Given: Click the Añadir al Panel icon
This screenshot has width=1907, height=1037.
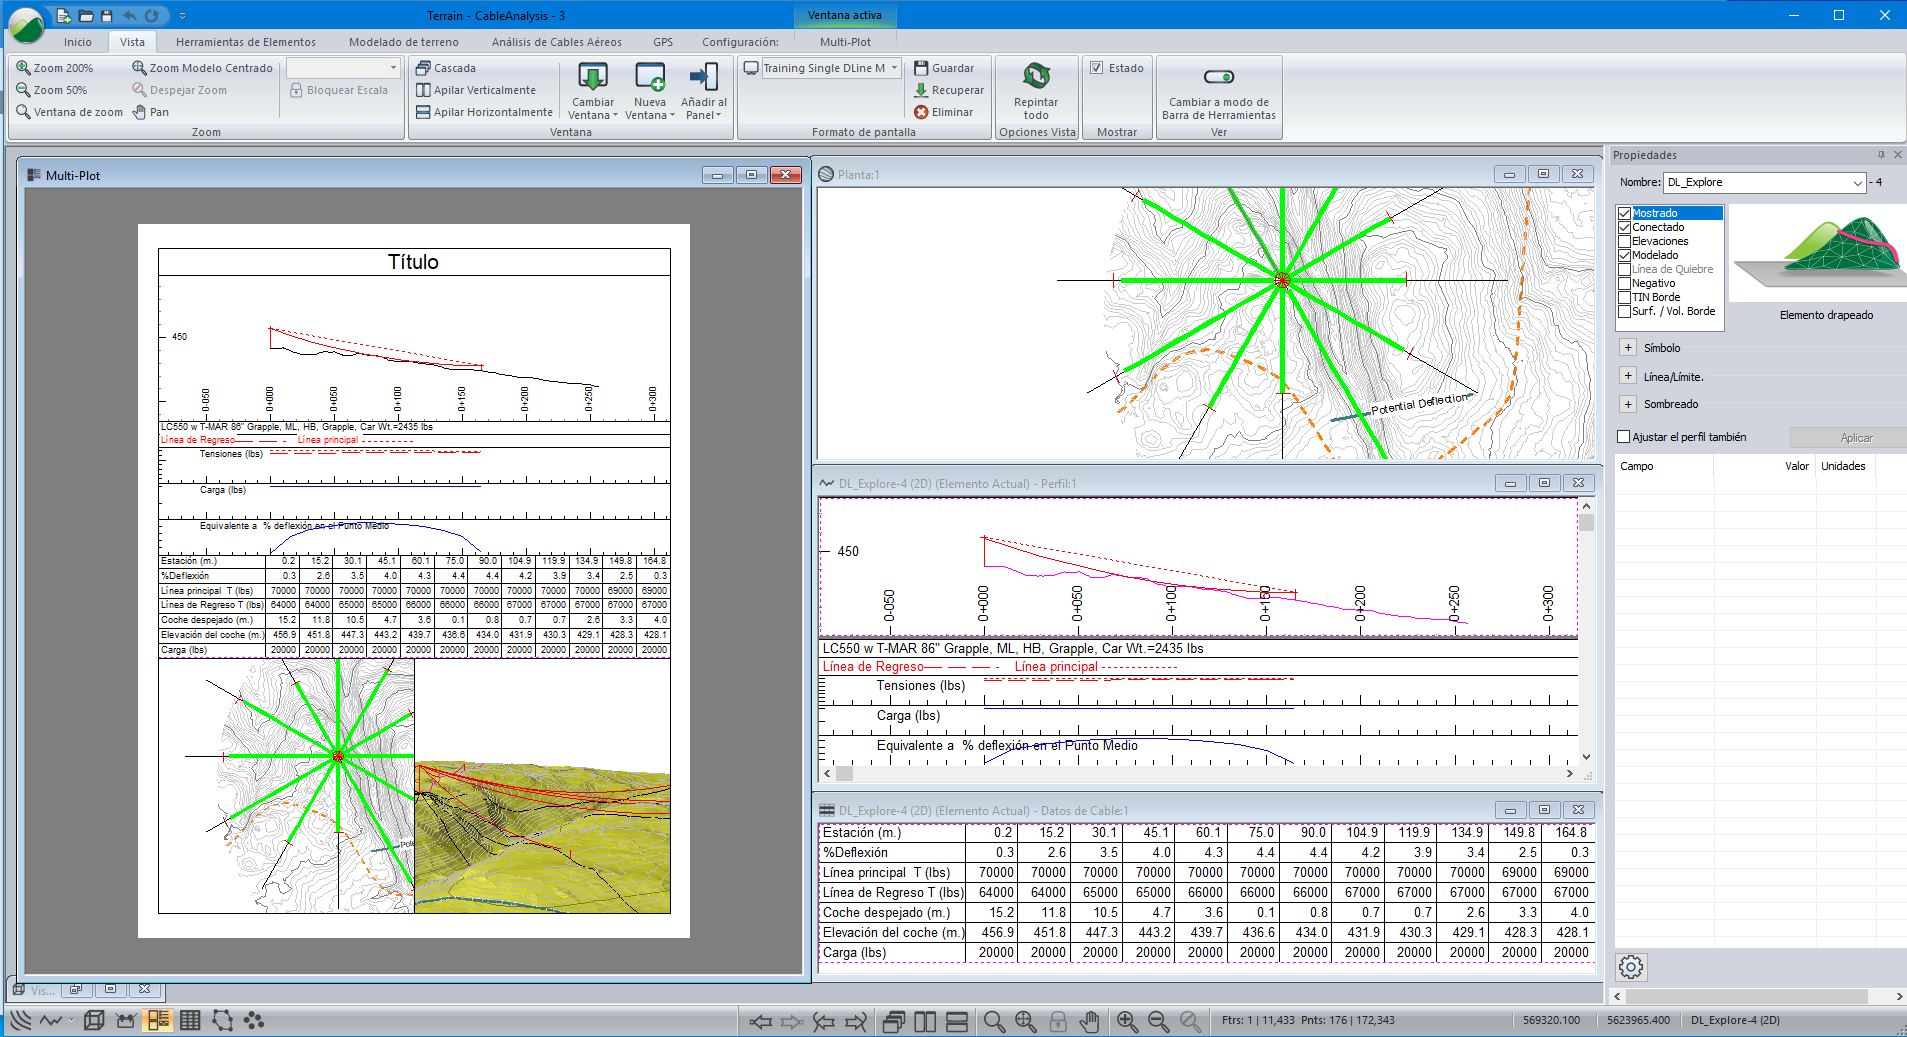Looking at the screenshot, I should (x=704, y=77).
